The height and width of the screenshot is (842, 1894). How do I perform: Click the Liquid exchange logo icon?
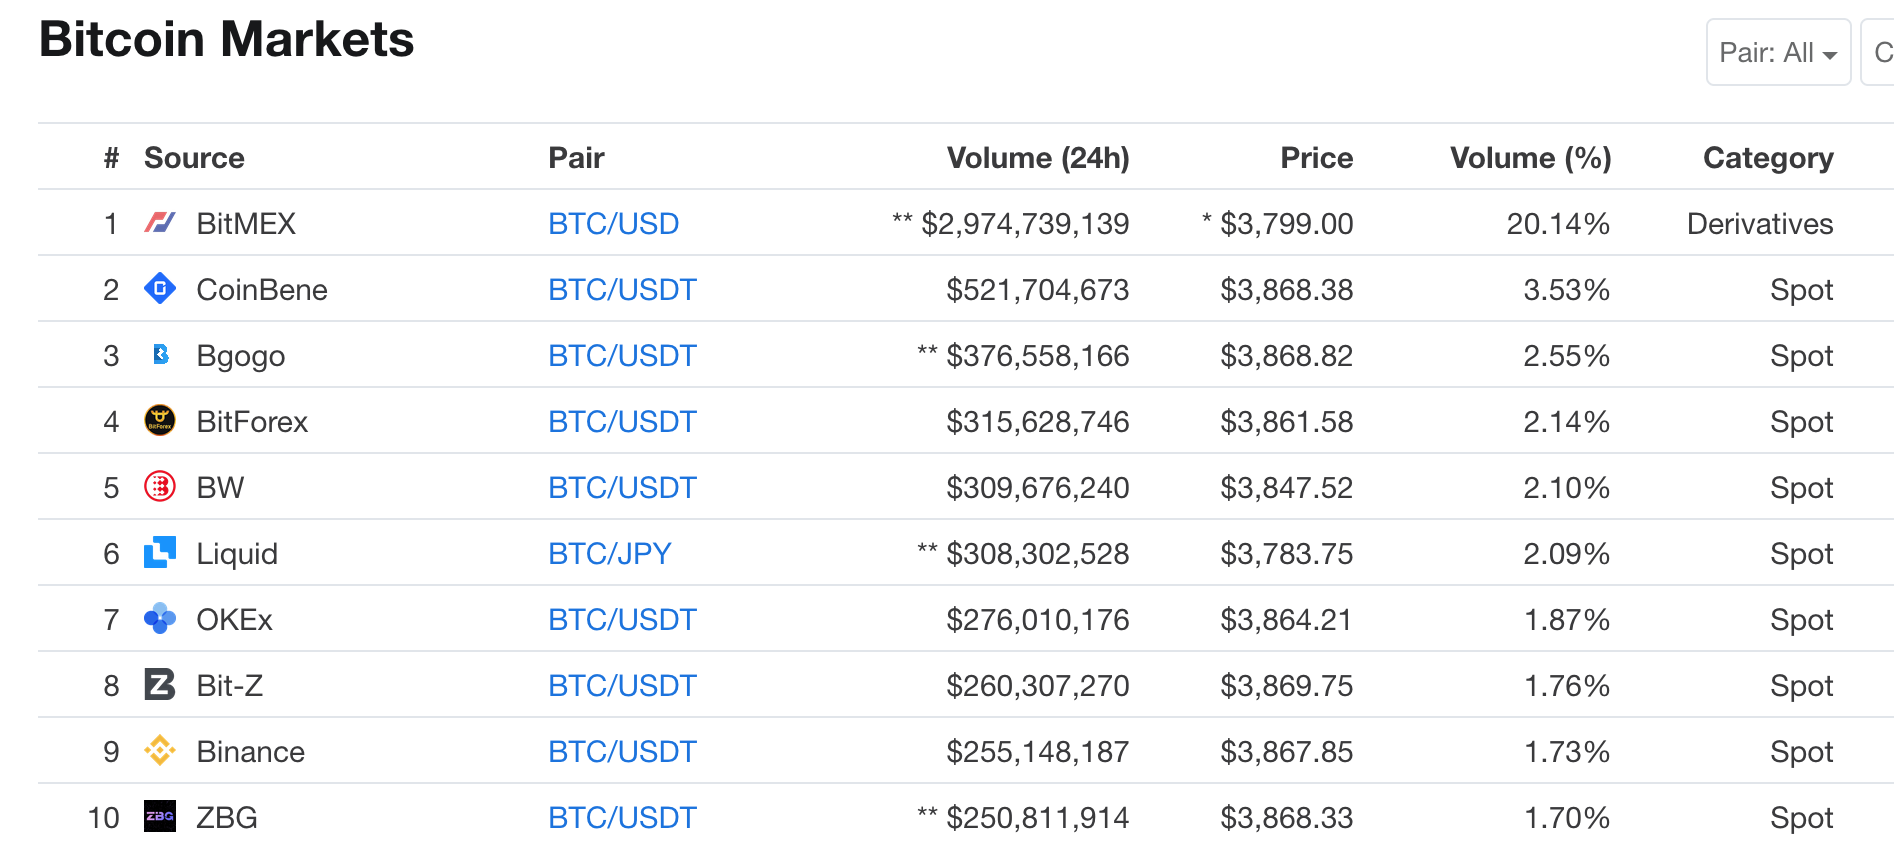160,553
